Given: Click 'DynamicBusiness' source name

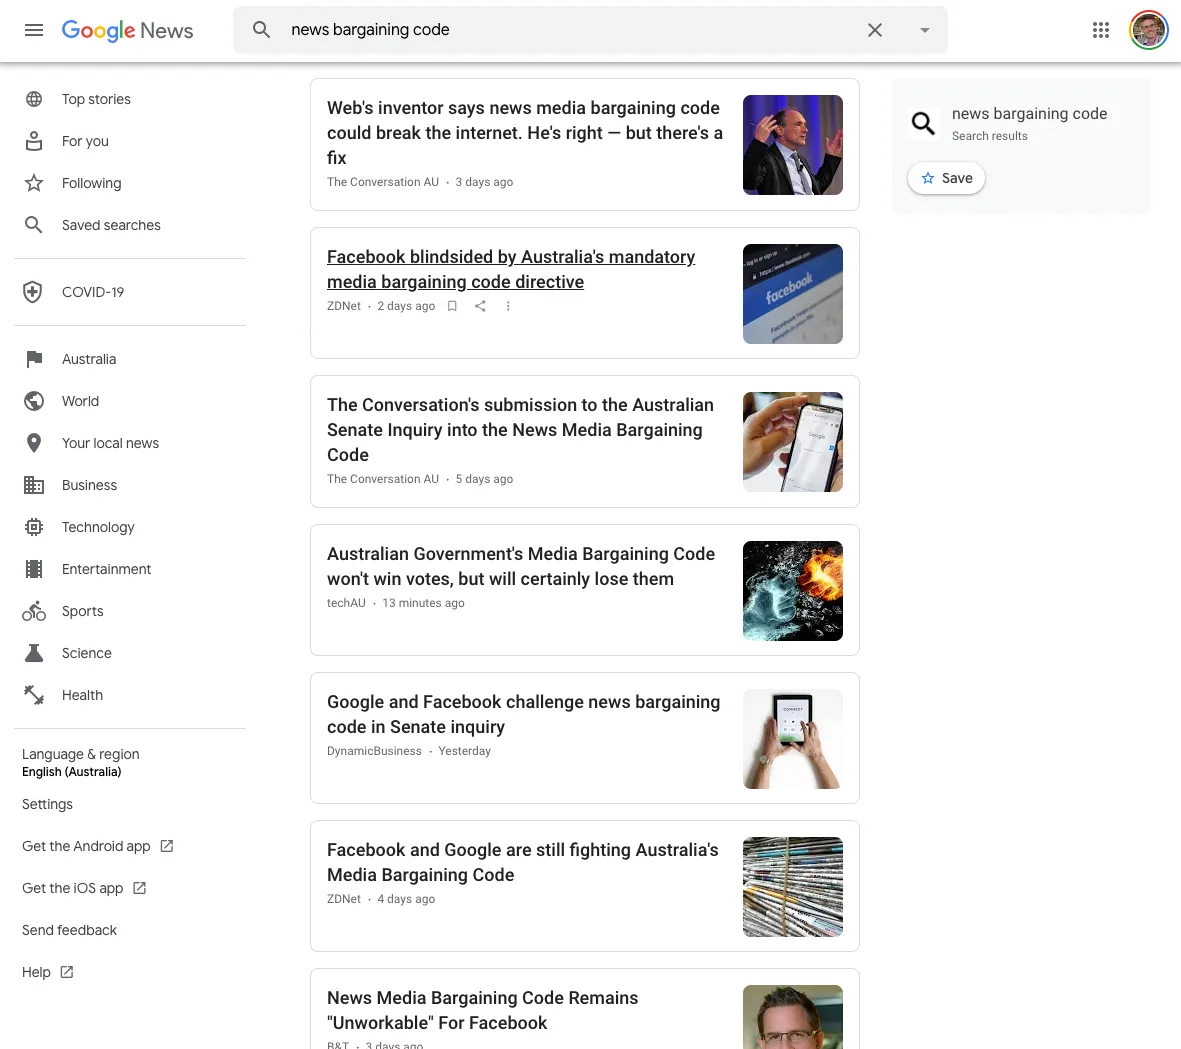Looking at the screenshot, I should (374, 751).
